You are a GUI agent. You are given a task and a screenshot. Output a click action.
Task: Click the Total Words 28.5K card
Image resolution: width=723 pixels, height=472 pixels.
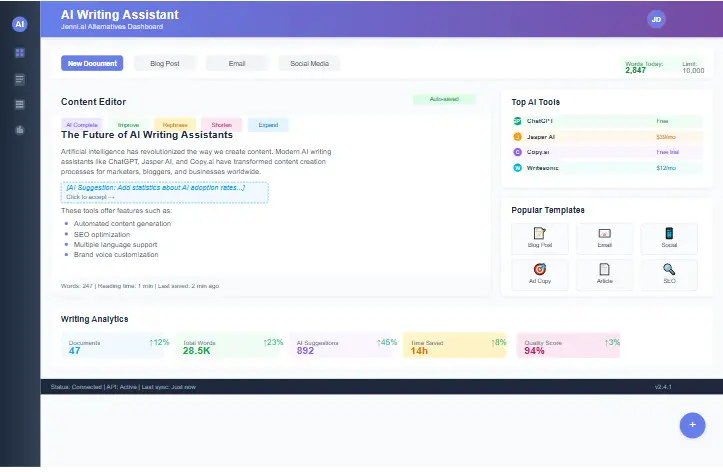point(226,346)
